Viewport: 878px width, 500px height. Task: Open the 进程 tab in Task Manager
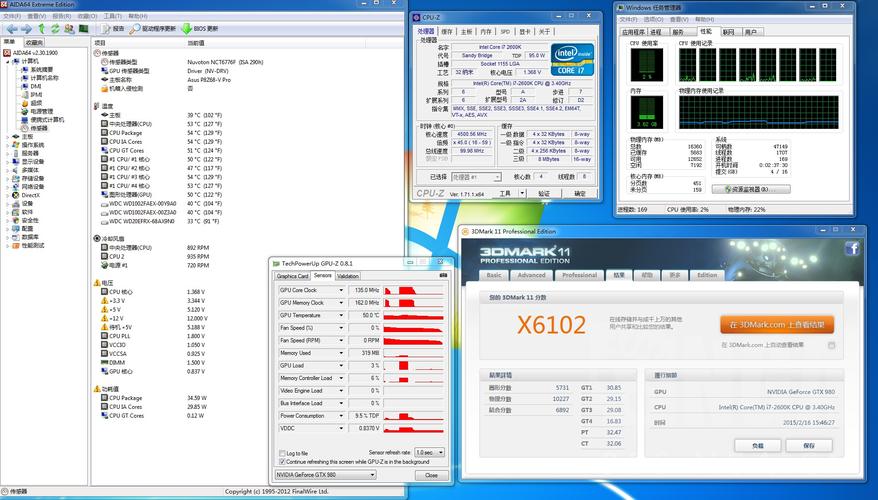coord(656,32)
